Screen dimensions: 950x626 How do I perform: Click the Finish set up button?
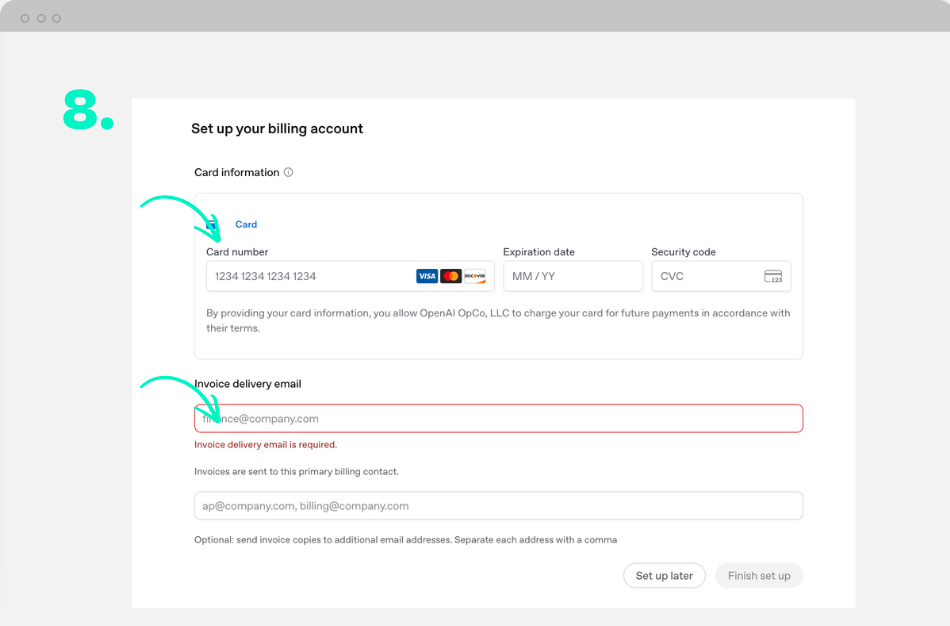759,576
